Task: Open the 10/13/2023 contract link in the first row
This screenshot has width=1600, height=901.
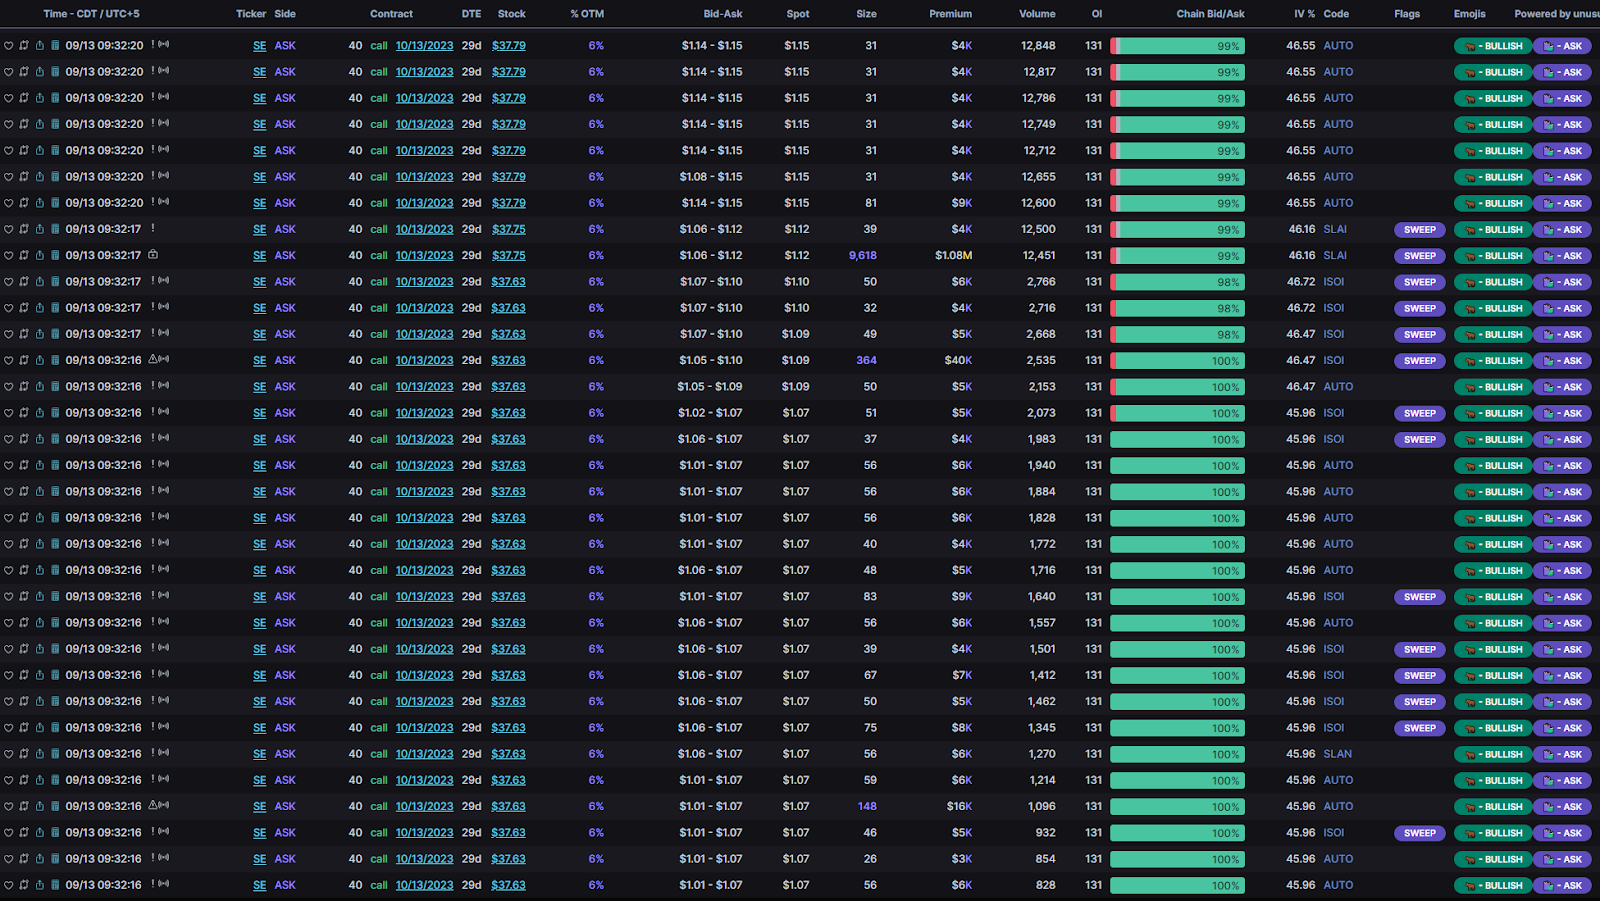Action: 424,45
